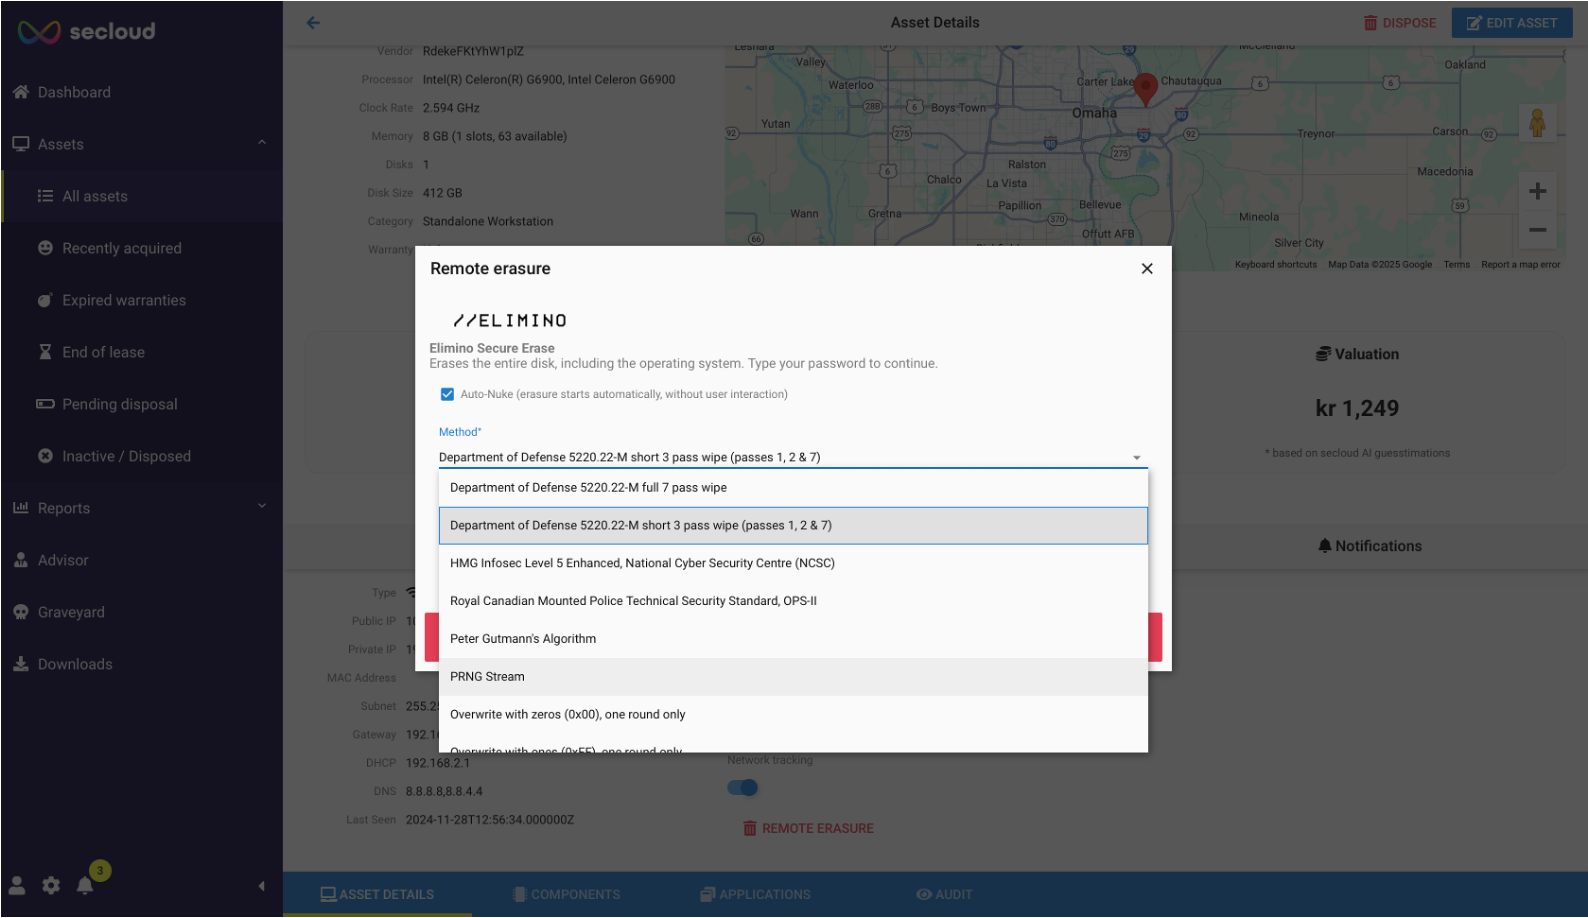Image resolution: width=1588 pixels, height=918 pixels.
Task: Toggle the Network tracking switch
Action: (x=743, y=788)
